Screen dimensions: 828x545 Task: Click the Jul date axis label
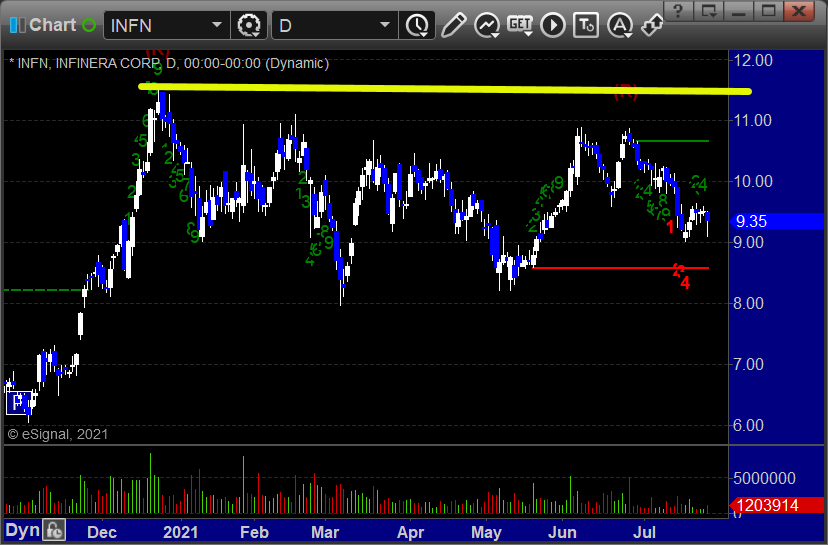pyautogui.click(x=644, y=532)
